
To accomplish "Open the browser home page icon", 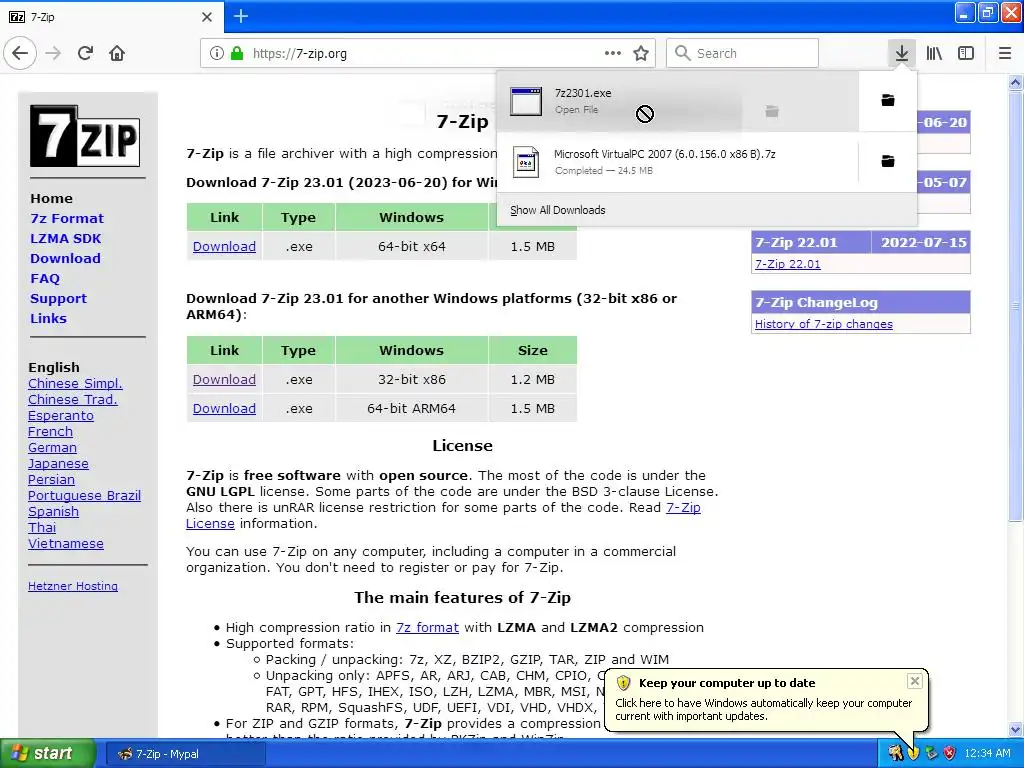I will (117, 53).
